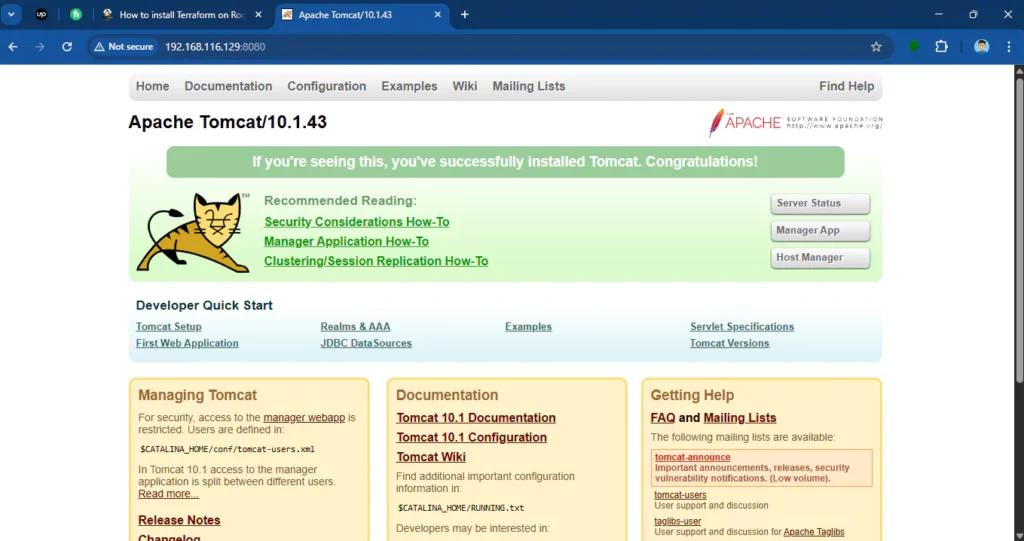Open Tomcat 10.1 Configuration link

(x=472, y=438)
